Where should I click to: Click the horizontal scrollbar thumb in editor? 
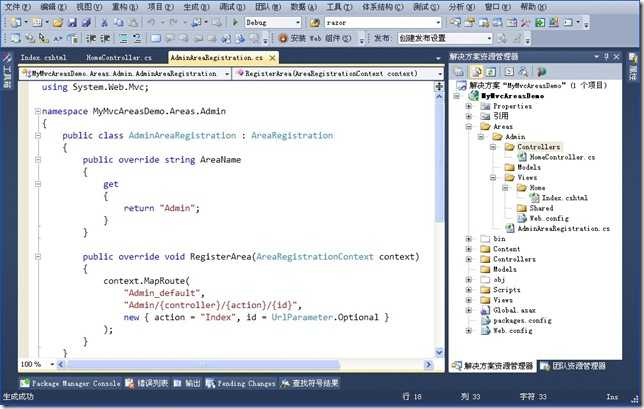203,364
